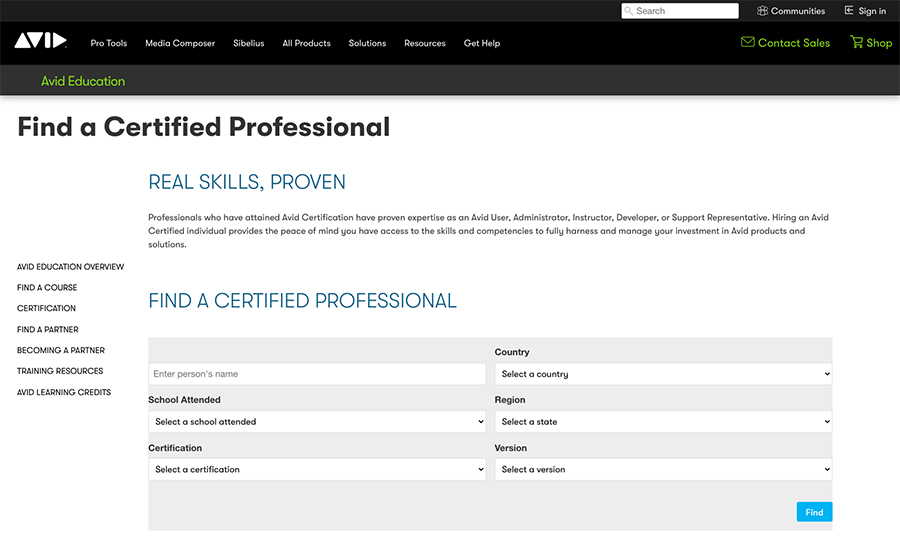Click the Find a Certified Professional blue heading

pos(302,301)
